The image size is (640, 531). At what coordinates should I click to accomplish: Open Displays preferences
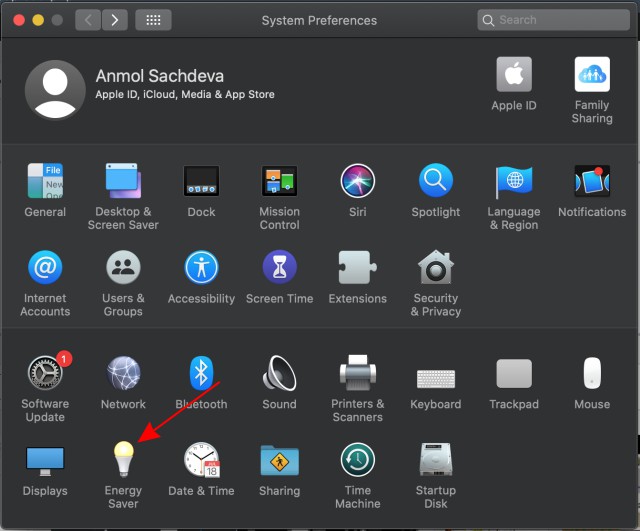tap(45, 461)
